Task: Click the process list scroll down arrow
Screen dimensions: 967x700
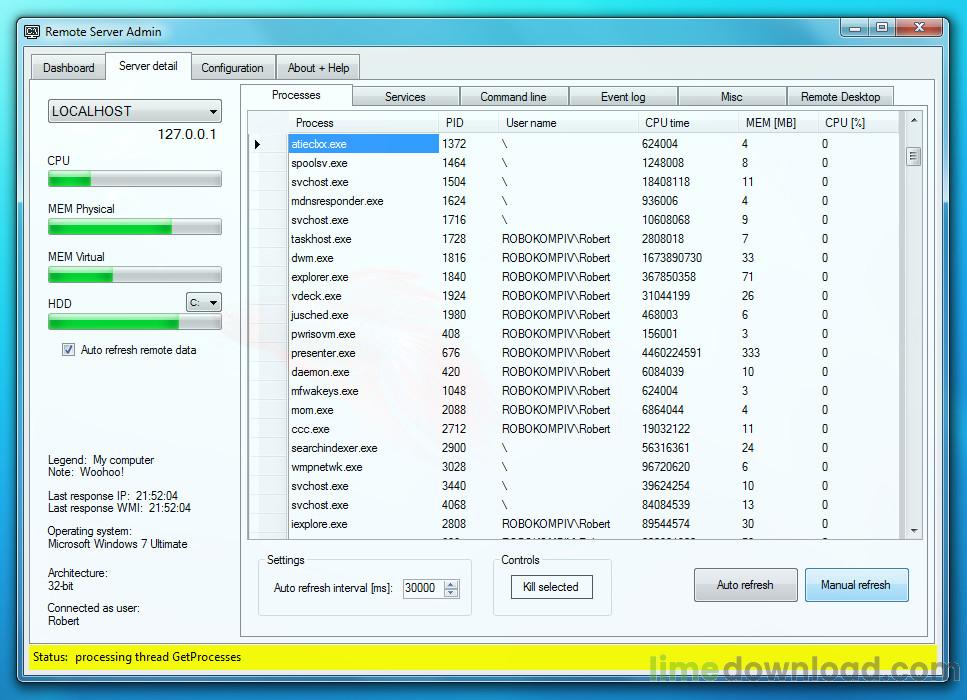Action: pos(914,530)
